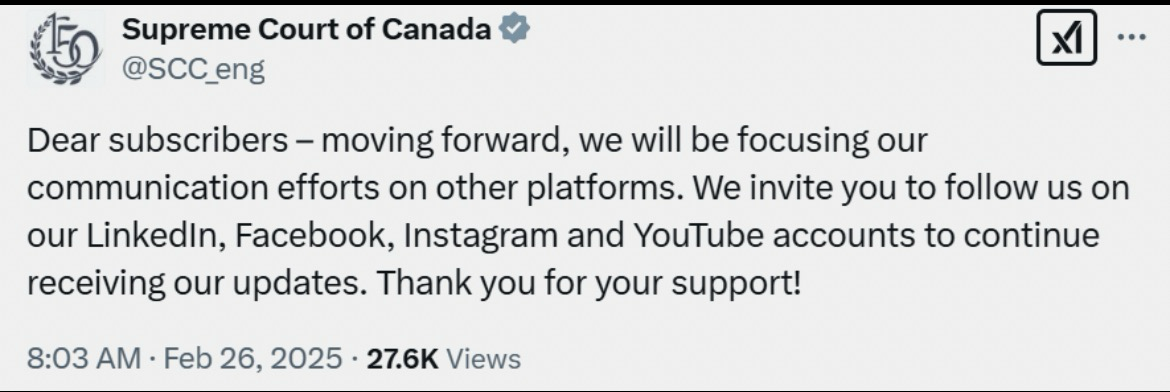1170x392 pixels.
Task: Visit the Supreme Court of Canada profile name
Action: pyautogui.click(x=307, y=29)
